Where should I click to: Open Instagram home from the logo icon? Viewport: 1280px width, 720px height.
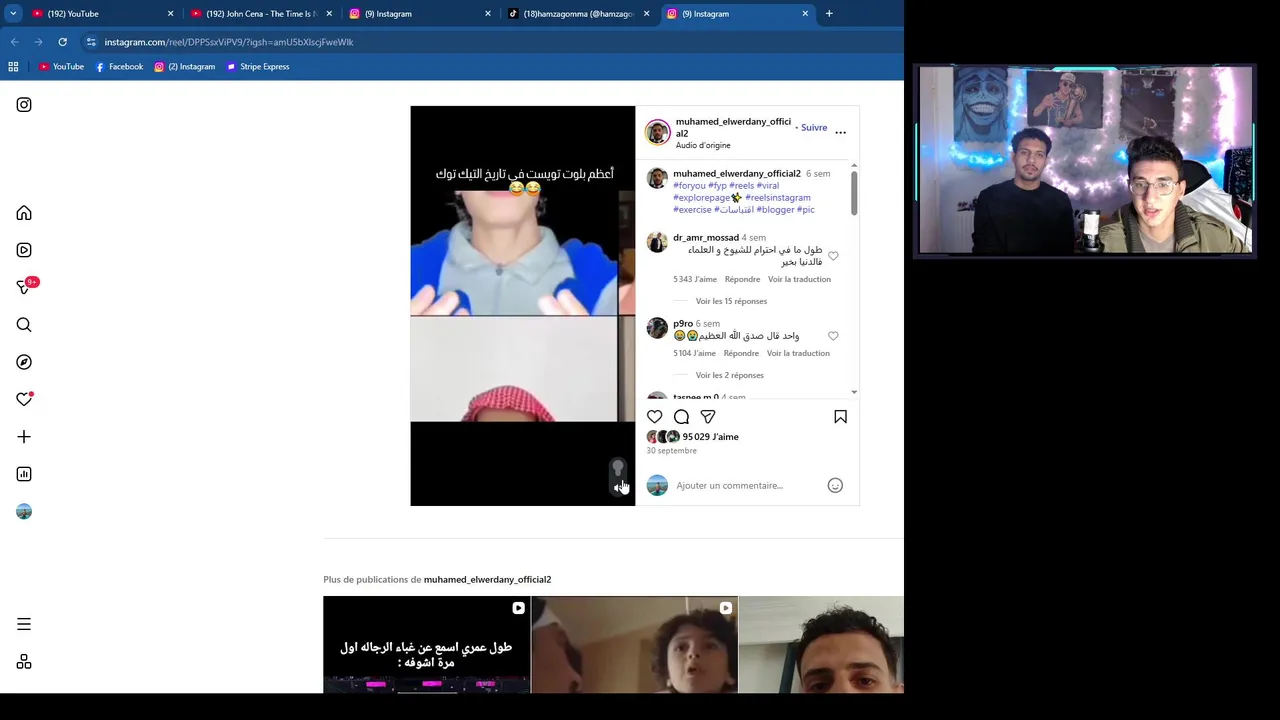coord(24,105)
